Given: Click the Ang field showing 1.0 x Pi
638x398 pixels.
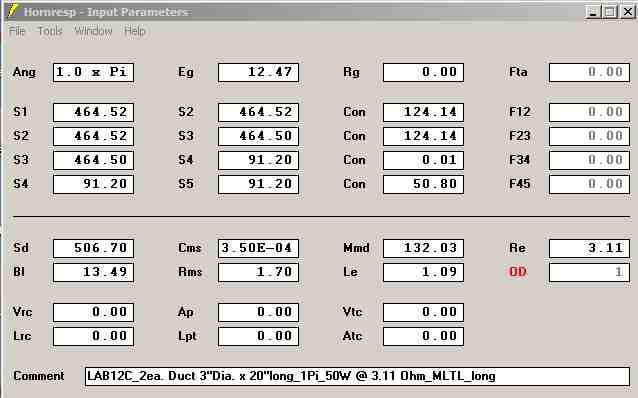Looking at the screenshot, I should coord(94,72).
